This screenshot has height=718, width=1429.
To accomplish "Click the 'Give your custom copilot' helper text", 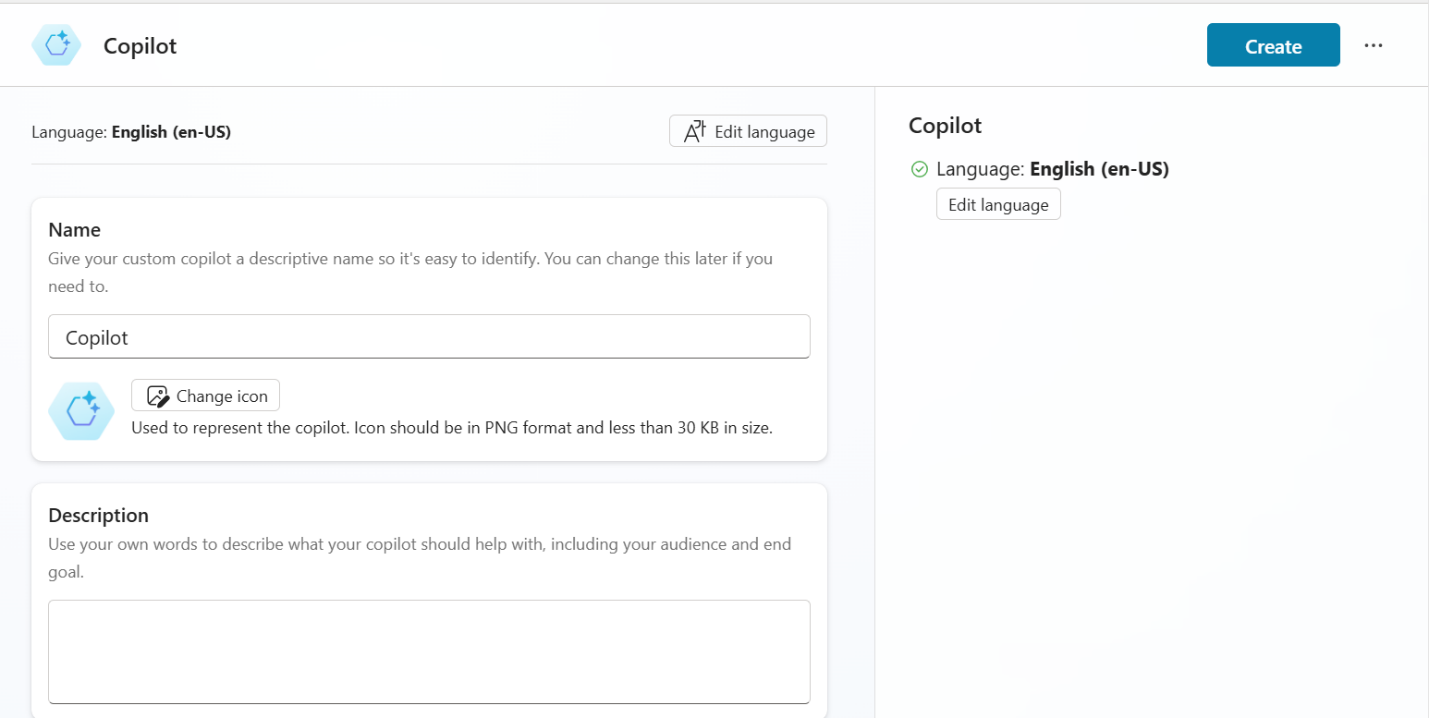I will pos(410,272).
